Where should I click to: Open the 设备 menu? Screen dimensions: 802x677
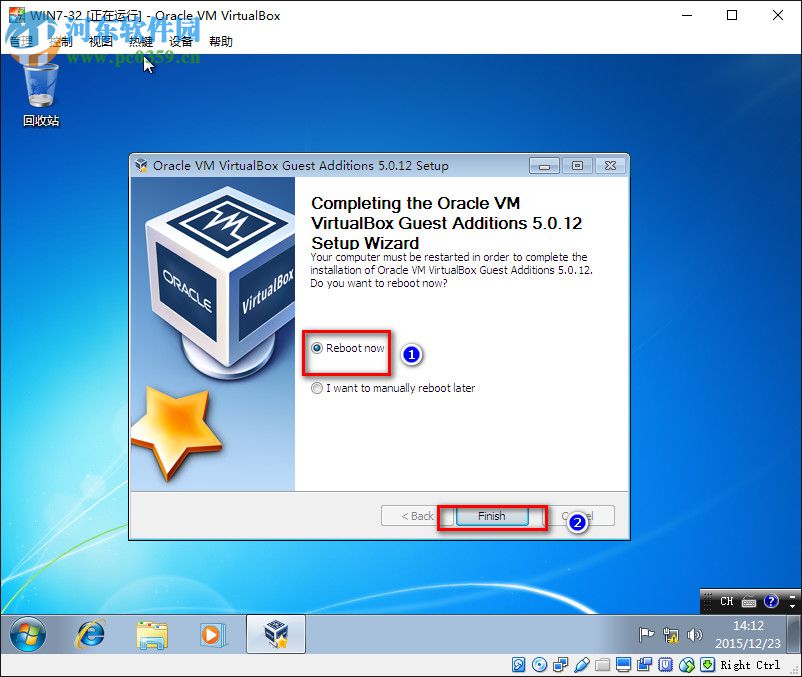[181, 41]
